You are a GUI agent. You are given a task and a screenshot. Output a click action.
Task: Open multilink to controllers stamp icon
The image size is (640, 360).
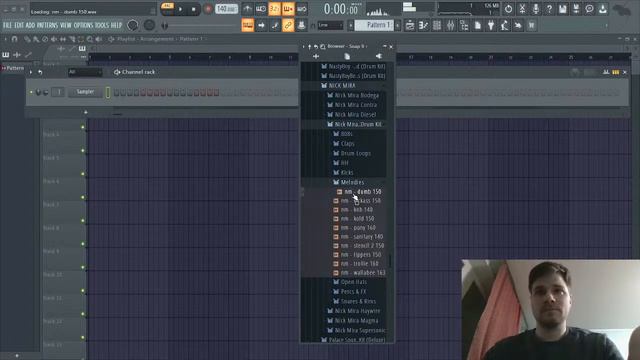point(301,25)
